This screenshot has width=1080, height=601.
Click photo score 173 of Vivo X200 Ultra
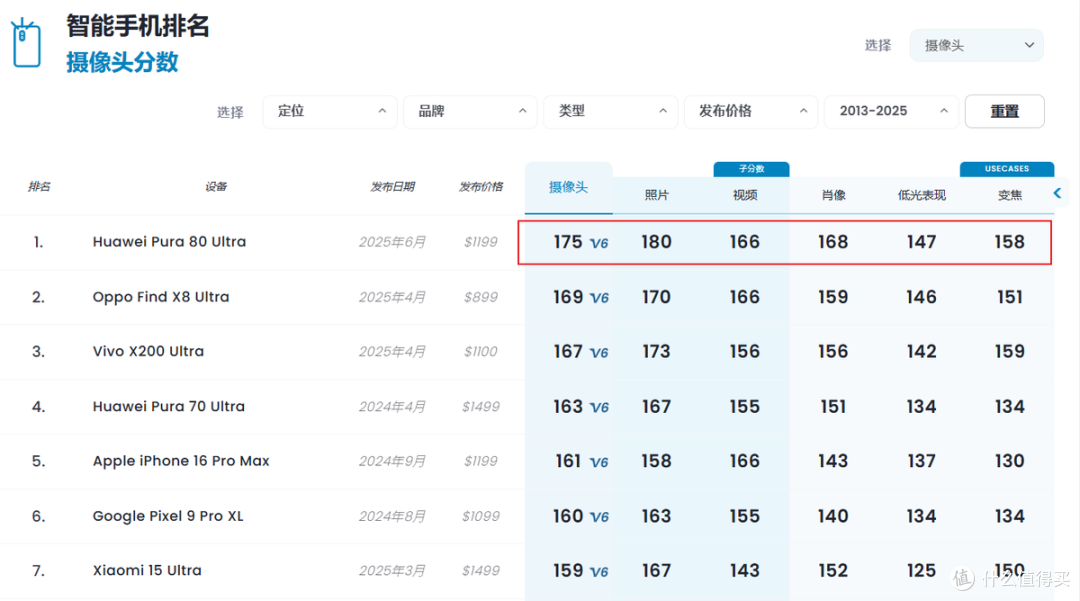click(x=656, y=352)
